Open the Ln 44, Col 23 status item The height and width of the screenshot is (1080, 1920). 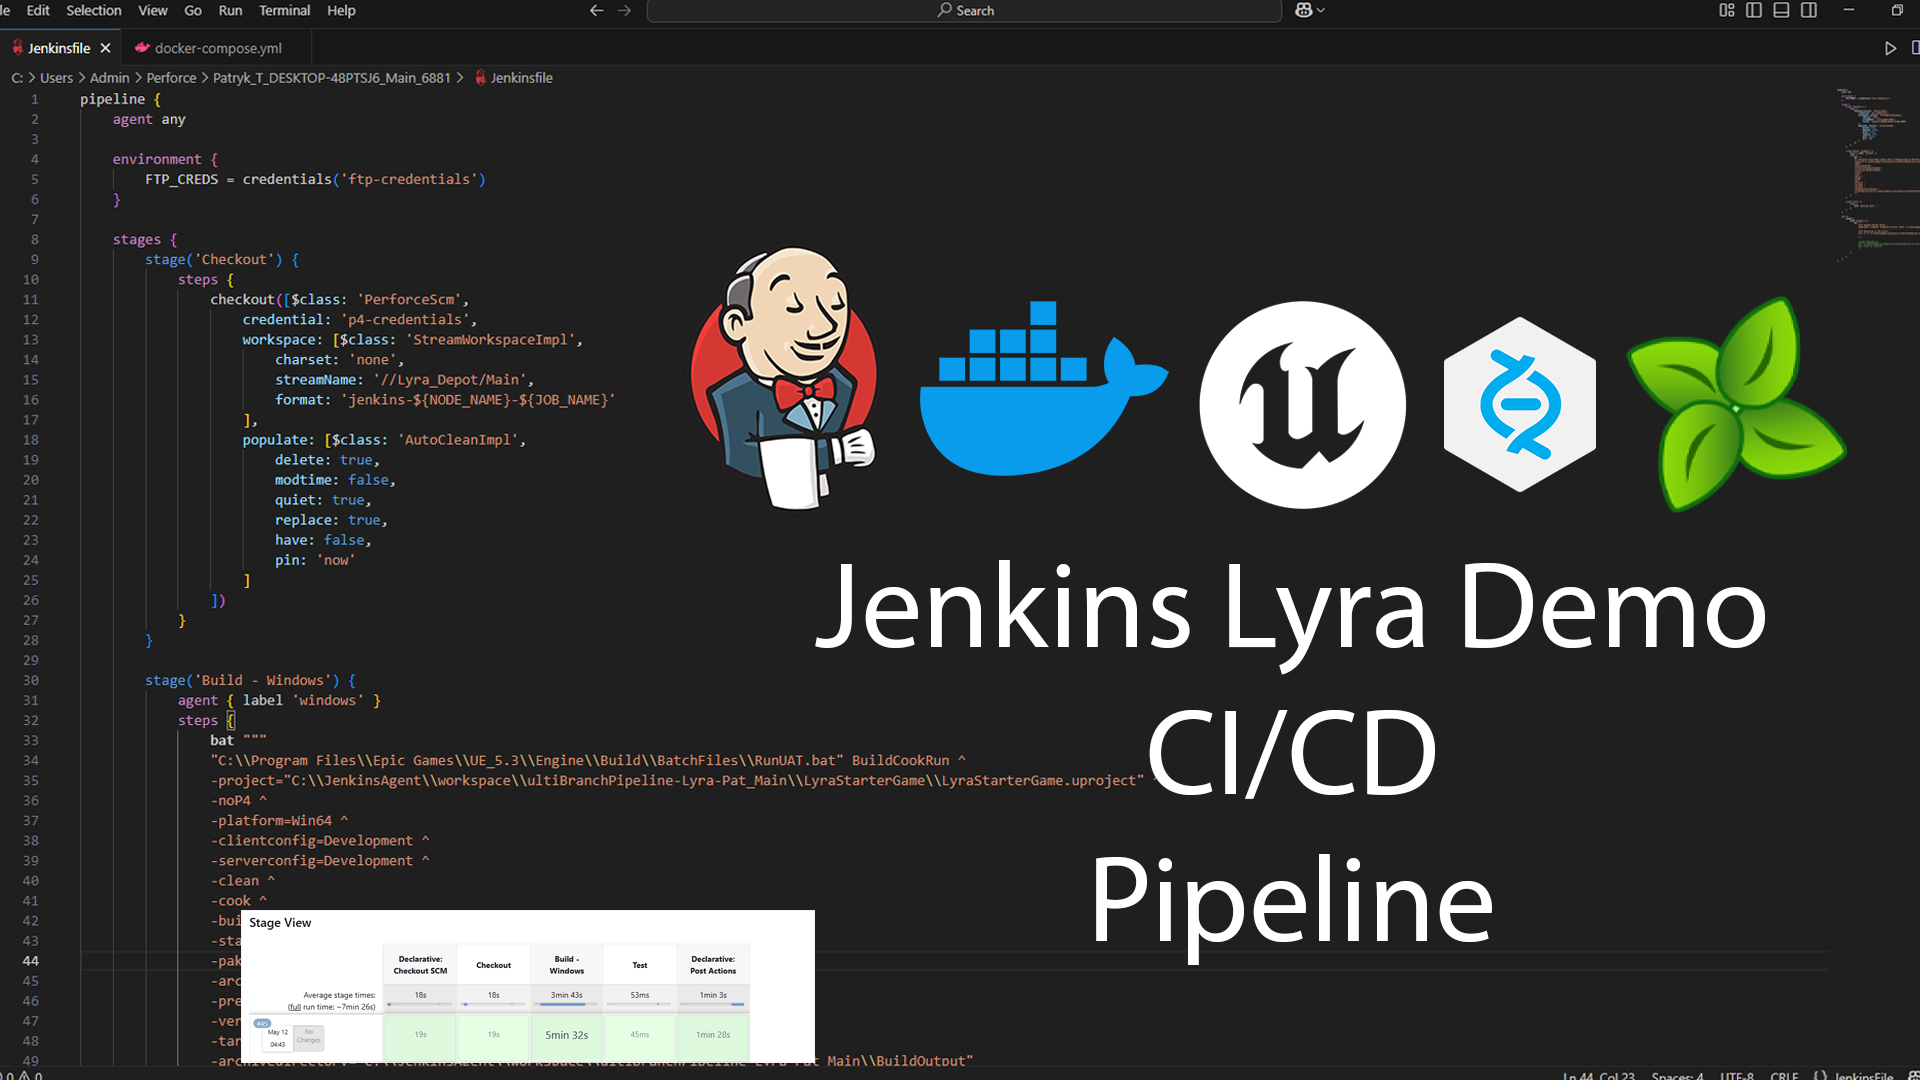coord(1599,1077)
